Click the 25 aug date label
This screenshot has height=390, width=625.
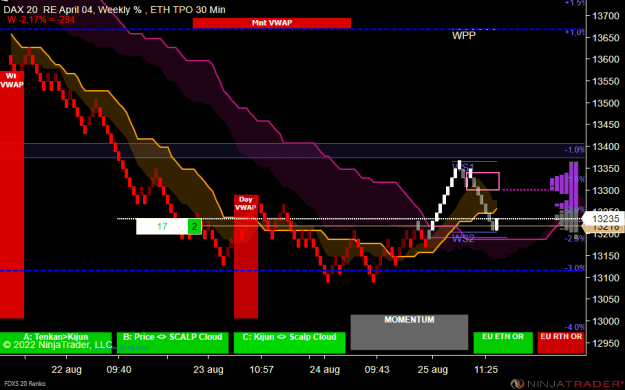pos(432,370)
